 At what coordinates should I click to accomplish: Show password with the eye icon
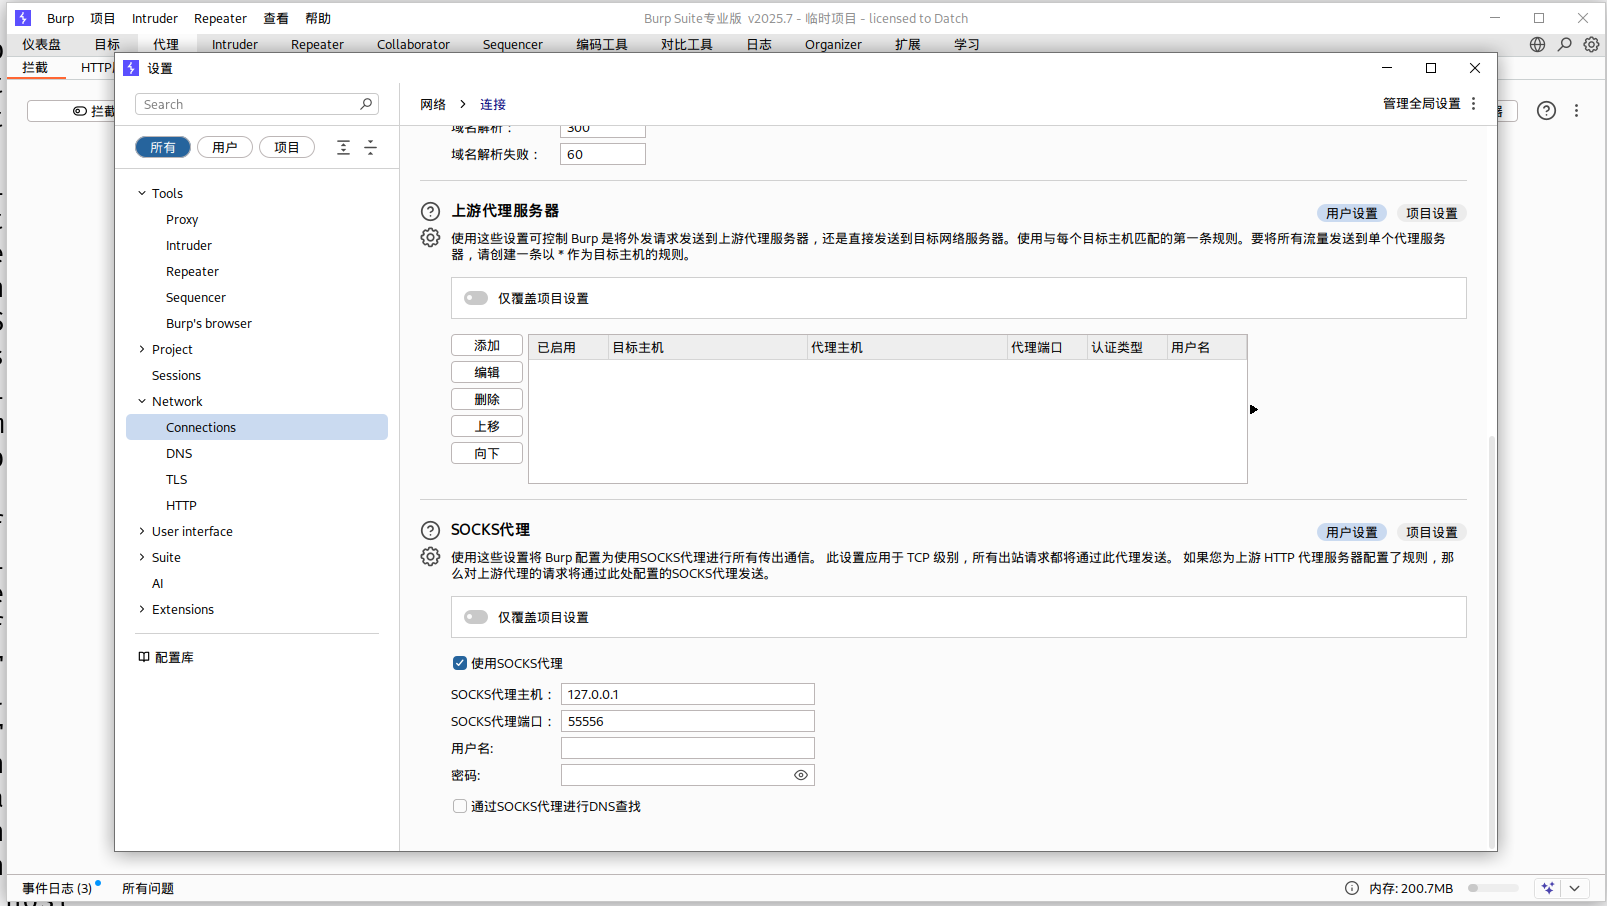pos(801,775)
